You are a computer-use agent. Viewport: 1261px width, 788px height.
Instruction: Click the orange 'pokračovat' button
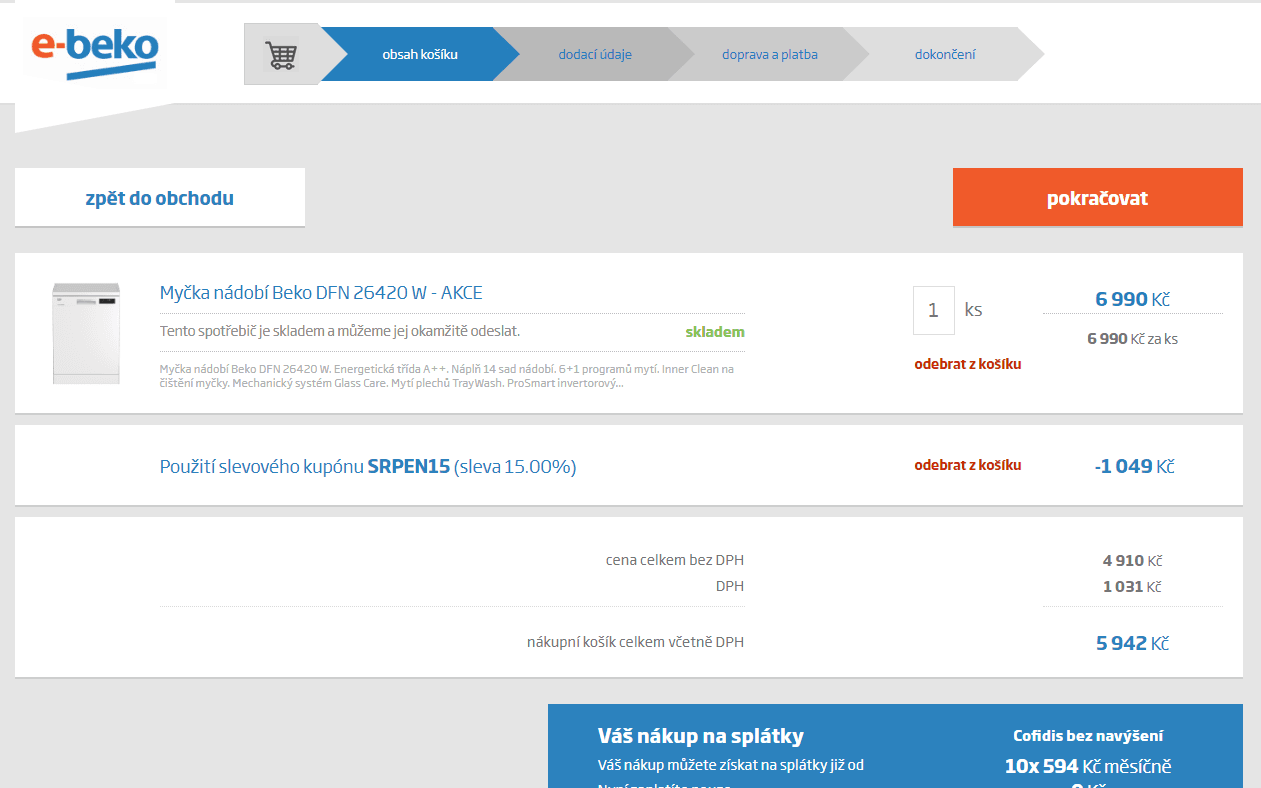click(x=1097, y=198)
